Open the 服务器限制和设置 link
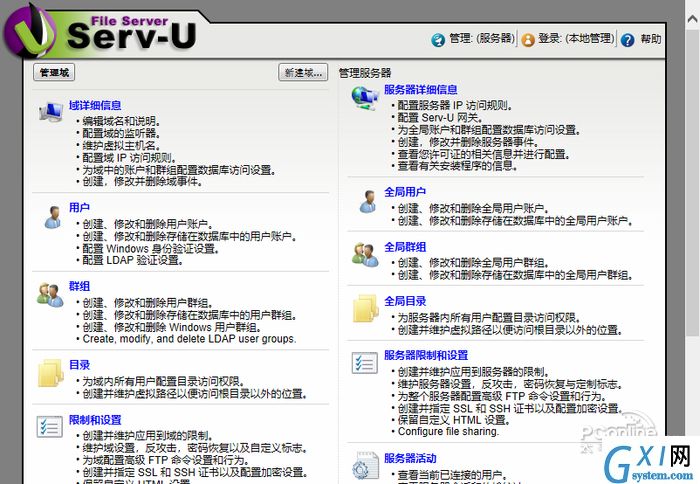 tap(426, 355)
